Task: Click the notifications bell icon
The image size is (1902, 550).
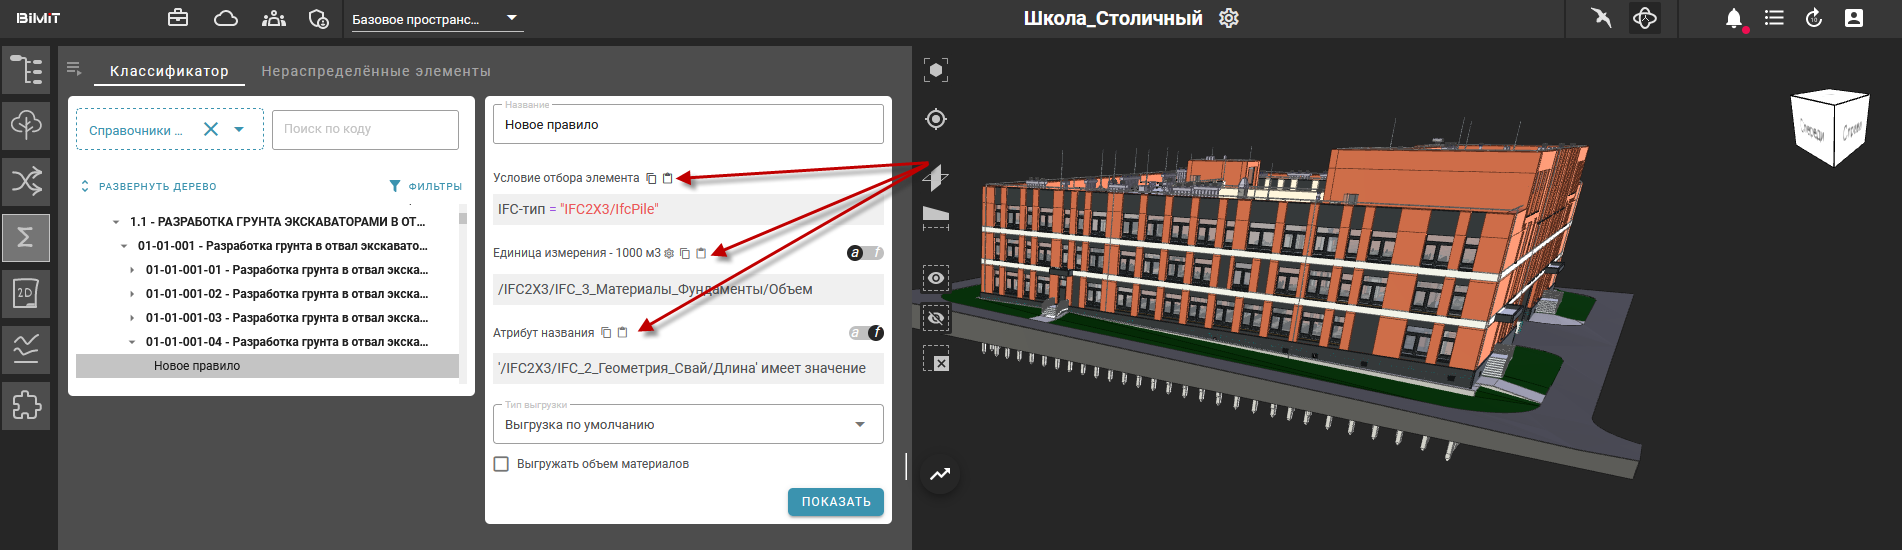Action: pos(1734,19)
